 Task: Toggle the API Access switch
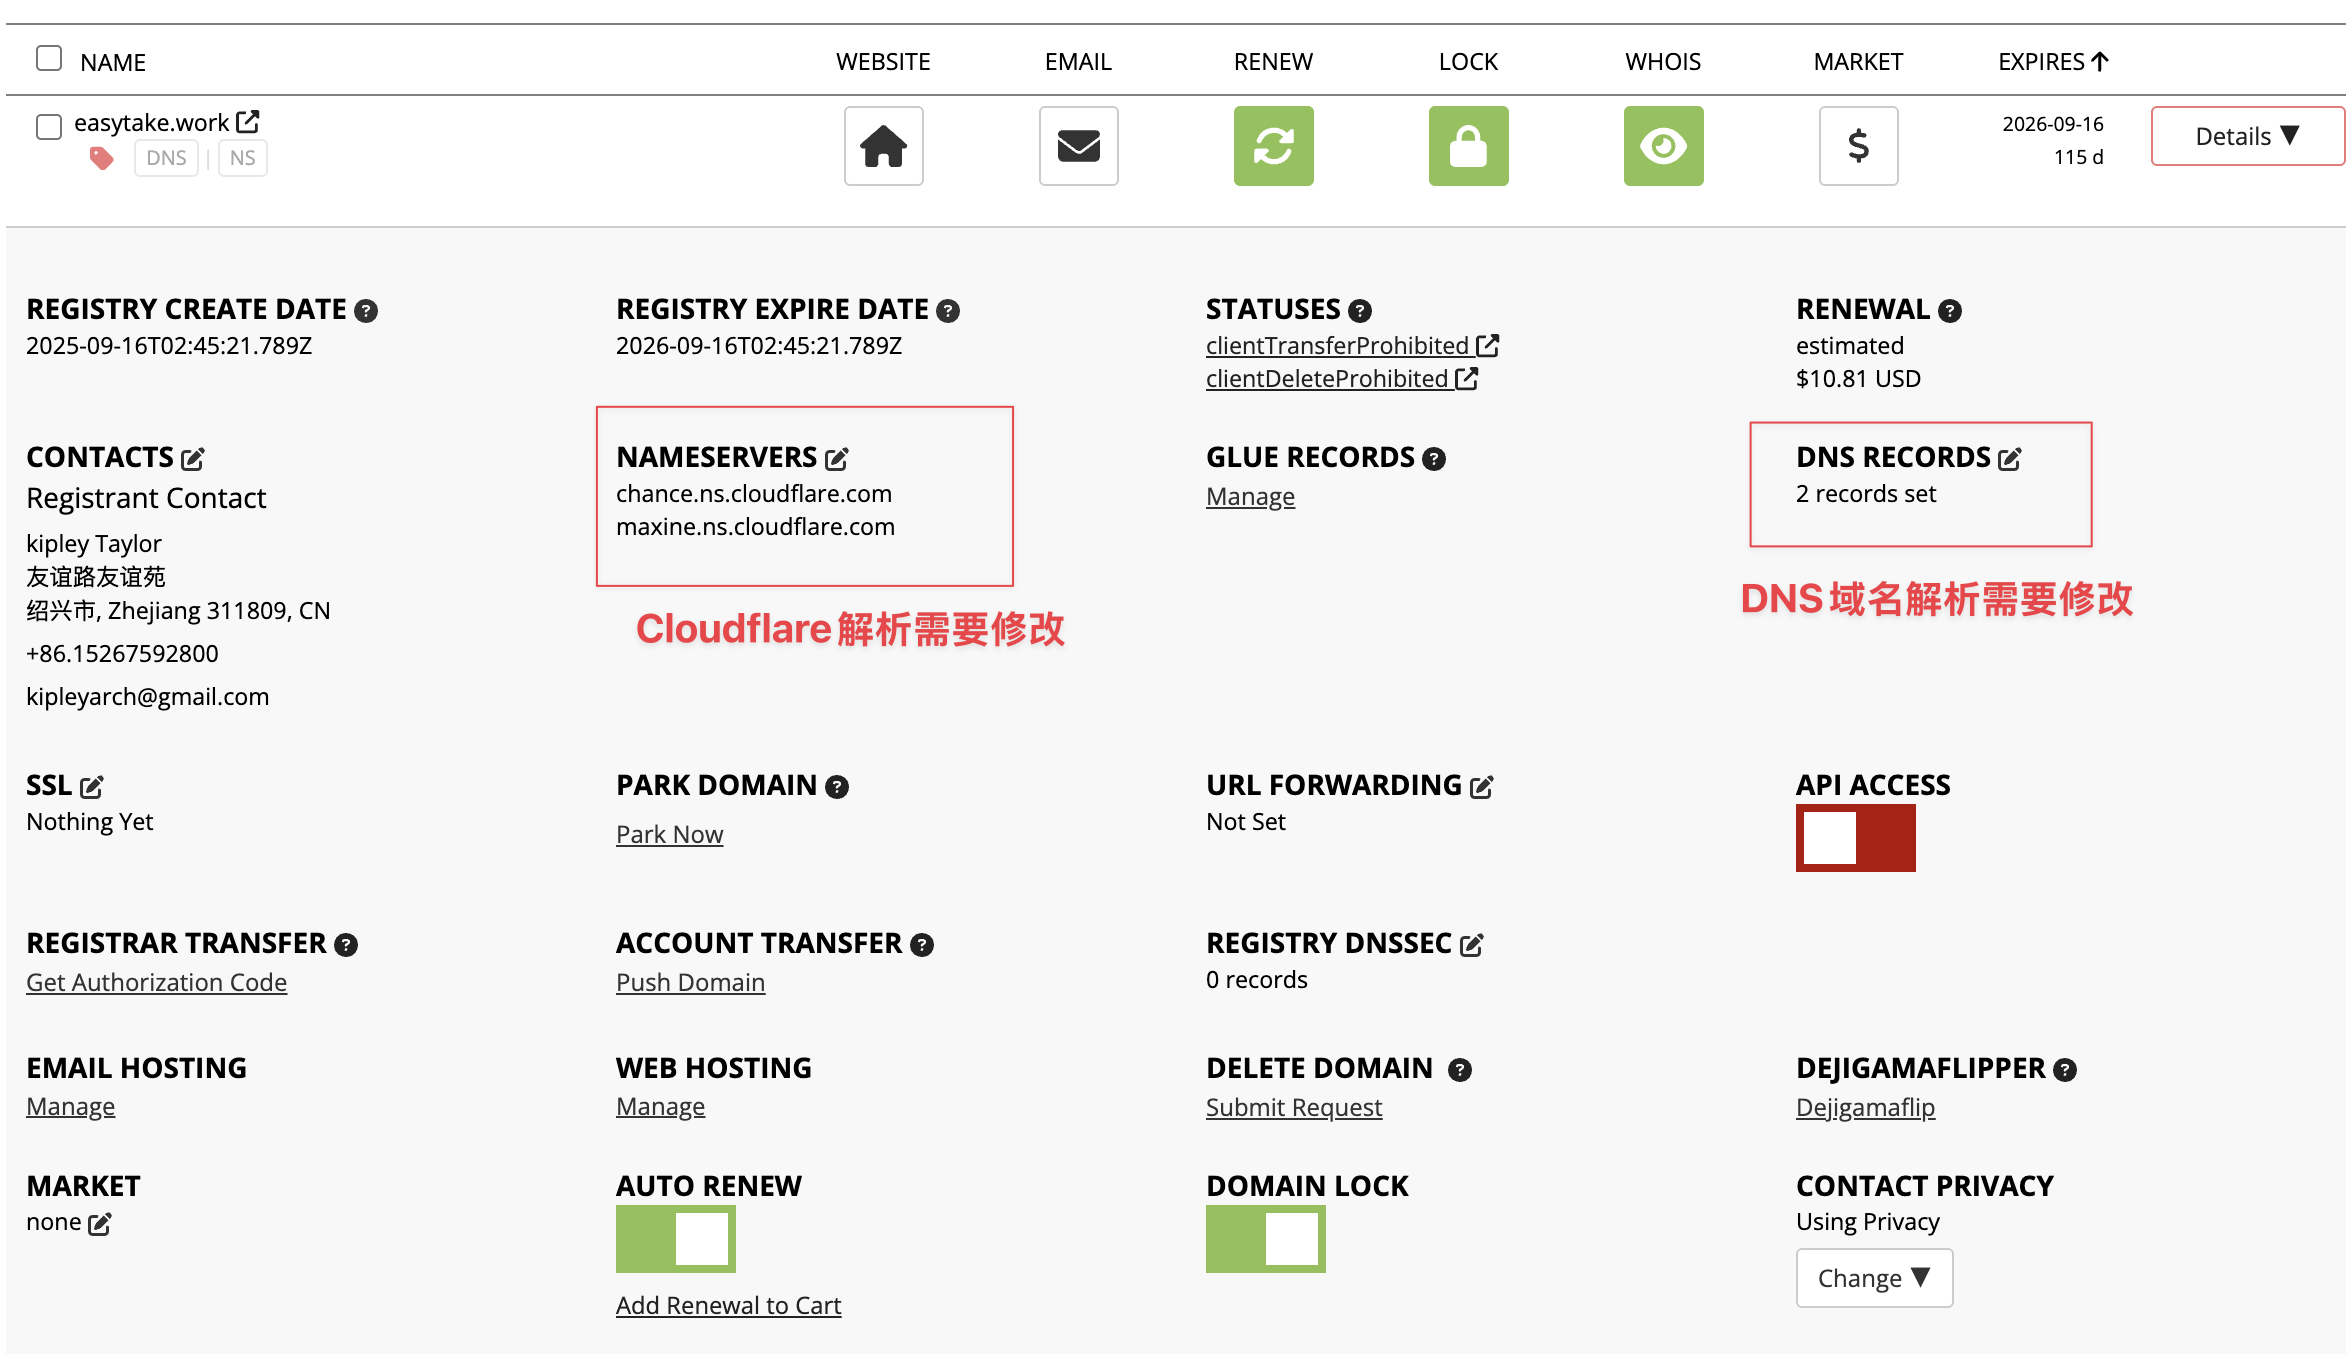pyautogui.click(x=1855, y=838)
